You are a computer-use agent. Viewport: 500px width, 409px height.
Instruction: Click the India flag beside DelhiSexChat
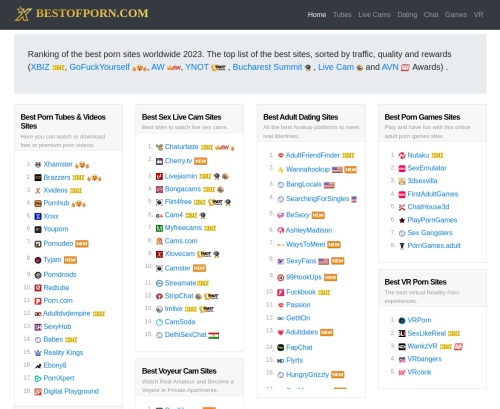pos(214,335)
